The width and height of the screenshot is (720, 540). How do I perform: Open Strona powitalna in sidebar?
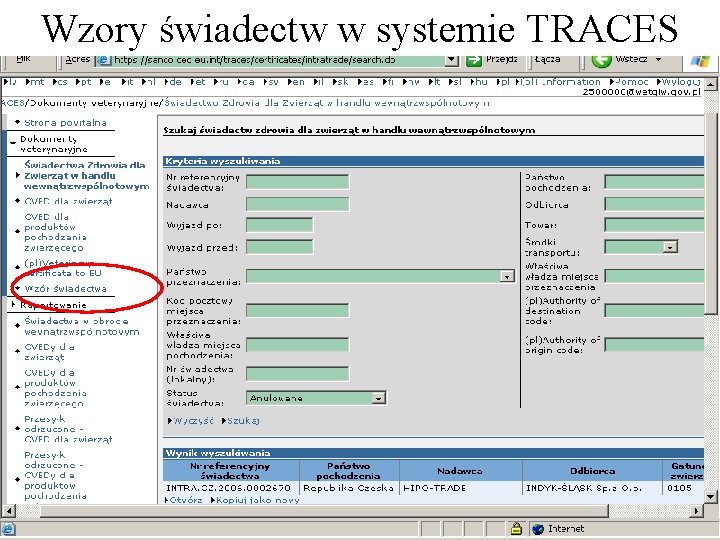pos(65,123)
